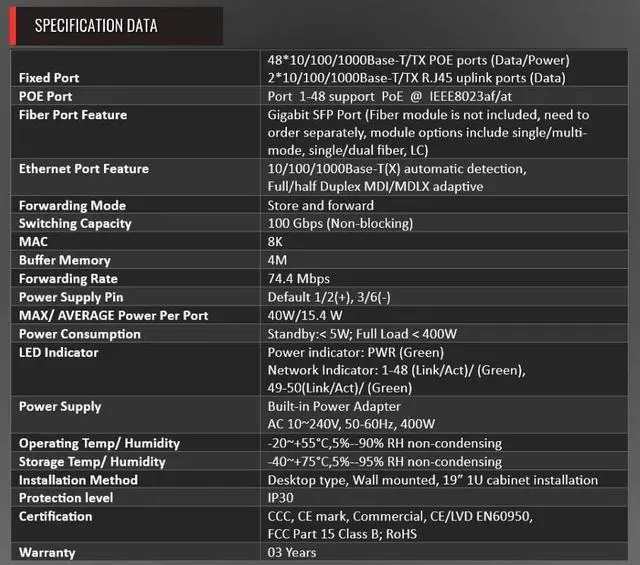Click the POE Port label
The image size is (640, 565).
point(45,96)
